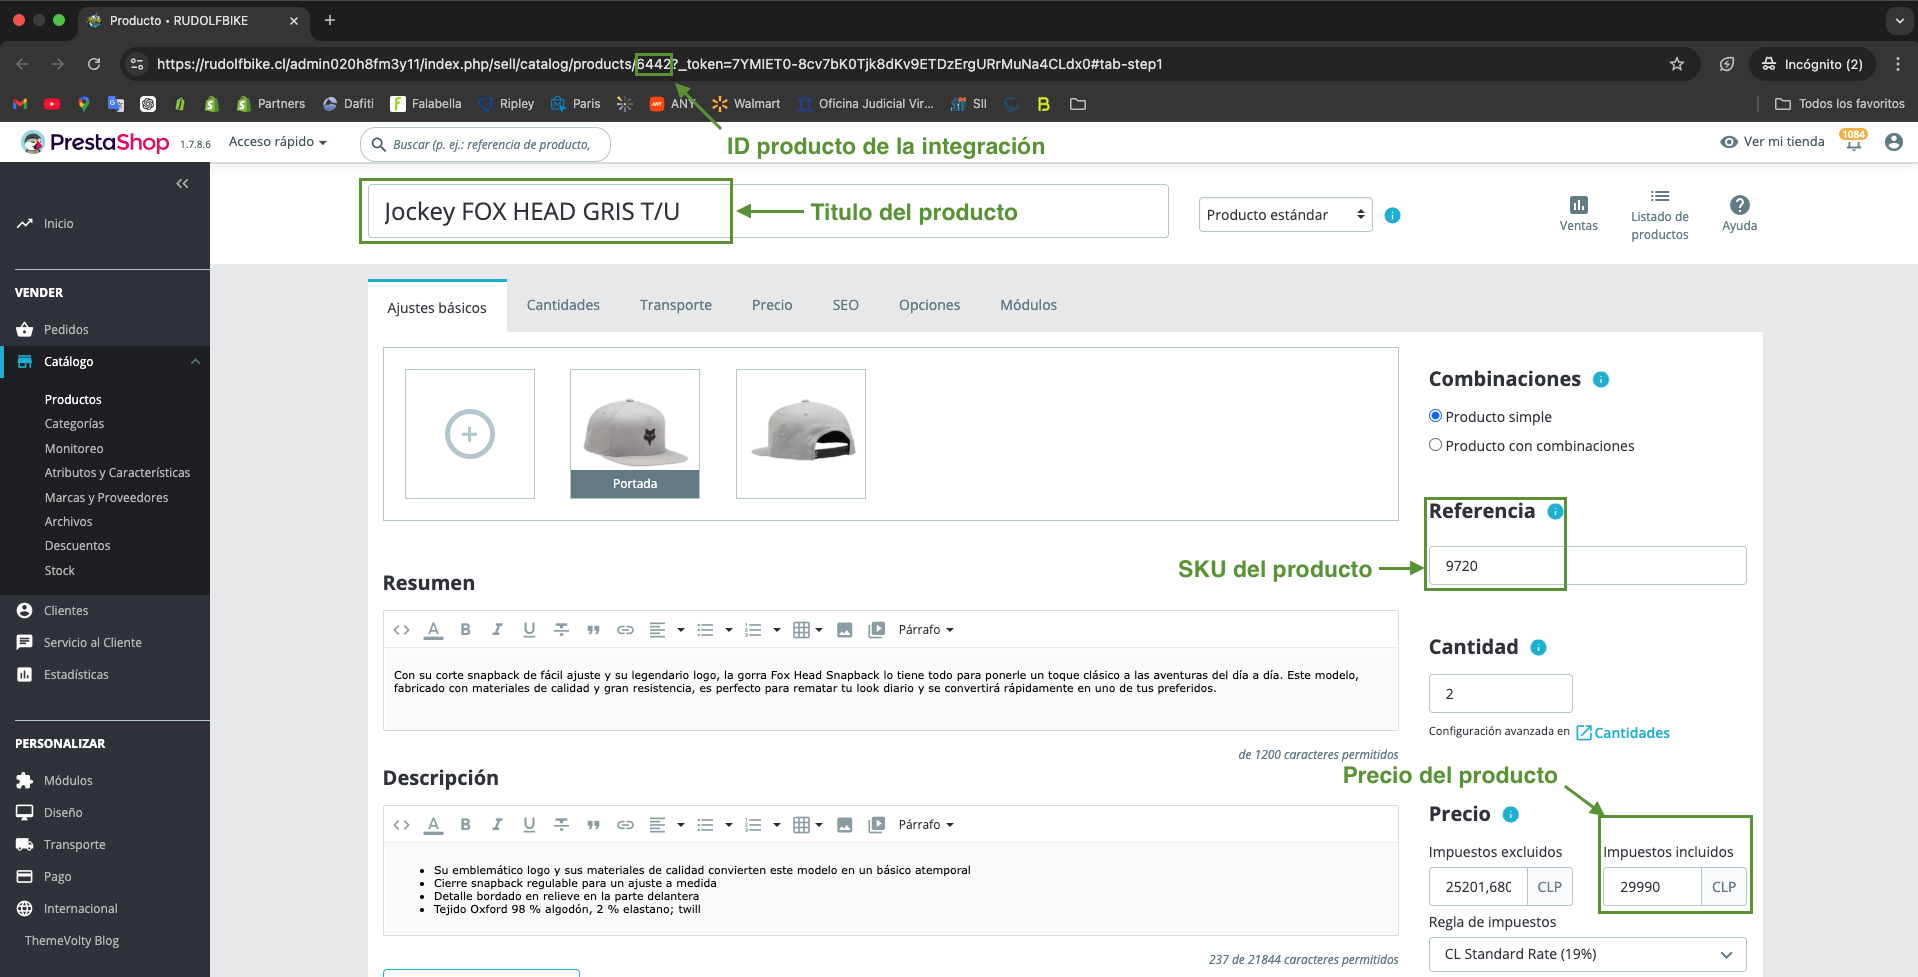This screenshot has width=1918, height=977.
Task: Click the Impuestos excluidos price field
Action: (1478, 887)
